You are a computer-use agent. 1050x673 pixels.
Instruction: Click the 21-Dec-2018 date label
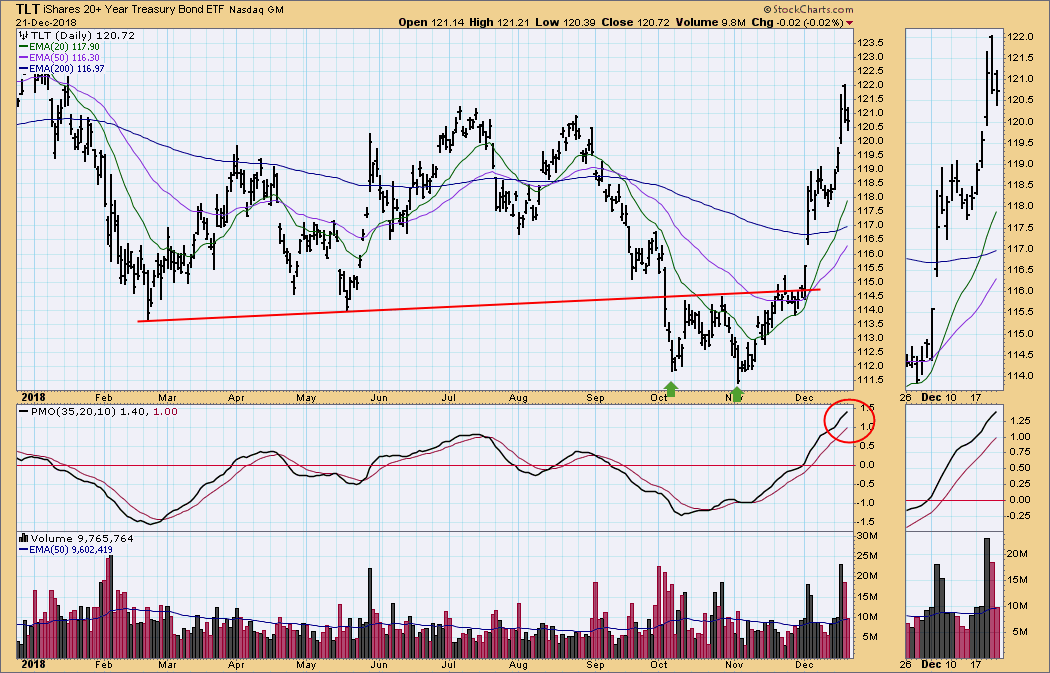(x=47, y=22)
